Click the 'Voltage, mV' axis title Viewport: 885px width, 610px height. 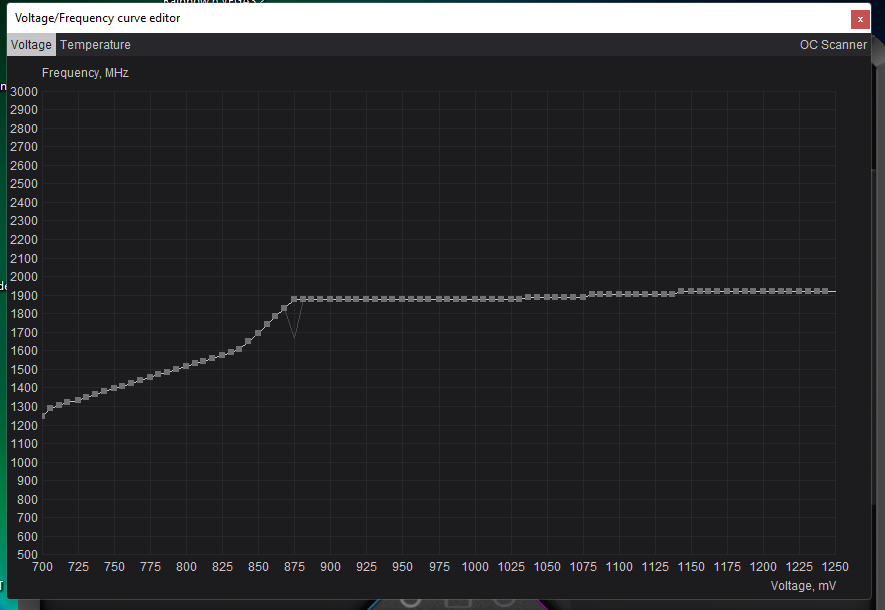pyautogui.click(x=803, y=586)
